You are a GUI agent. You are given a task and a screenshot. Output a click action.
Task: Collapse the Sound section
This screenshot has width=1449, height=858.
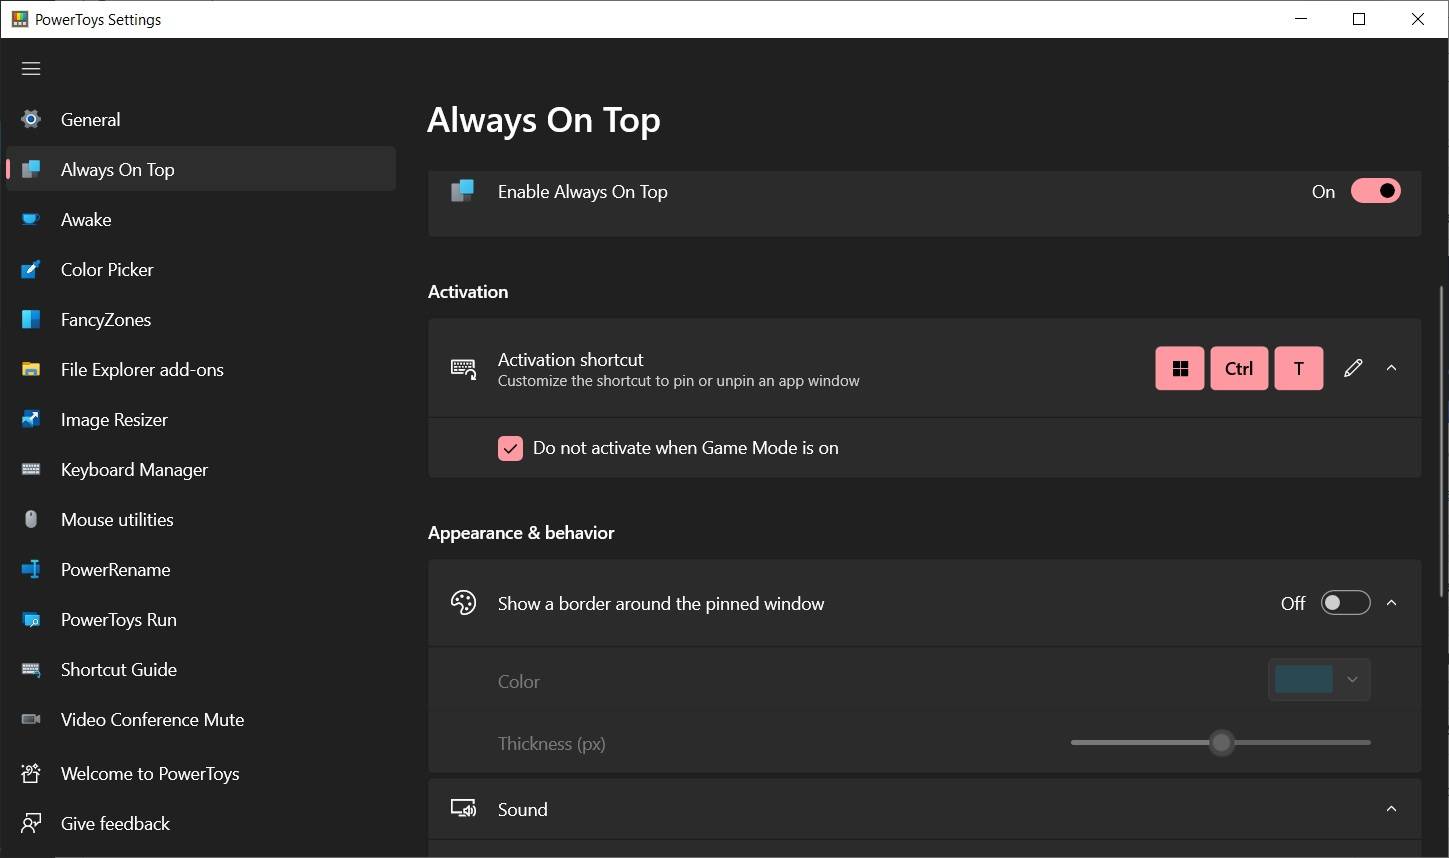[x=1391, y=809]
